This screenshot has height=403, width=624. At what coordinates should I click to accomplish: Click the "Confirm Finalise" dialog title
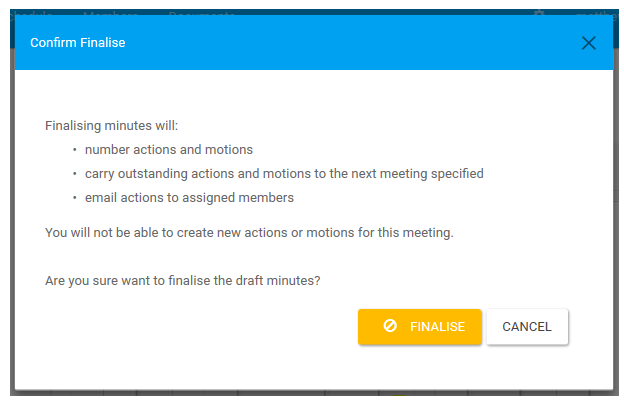click(x=78, y=43)
